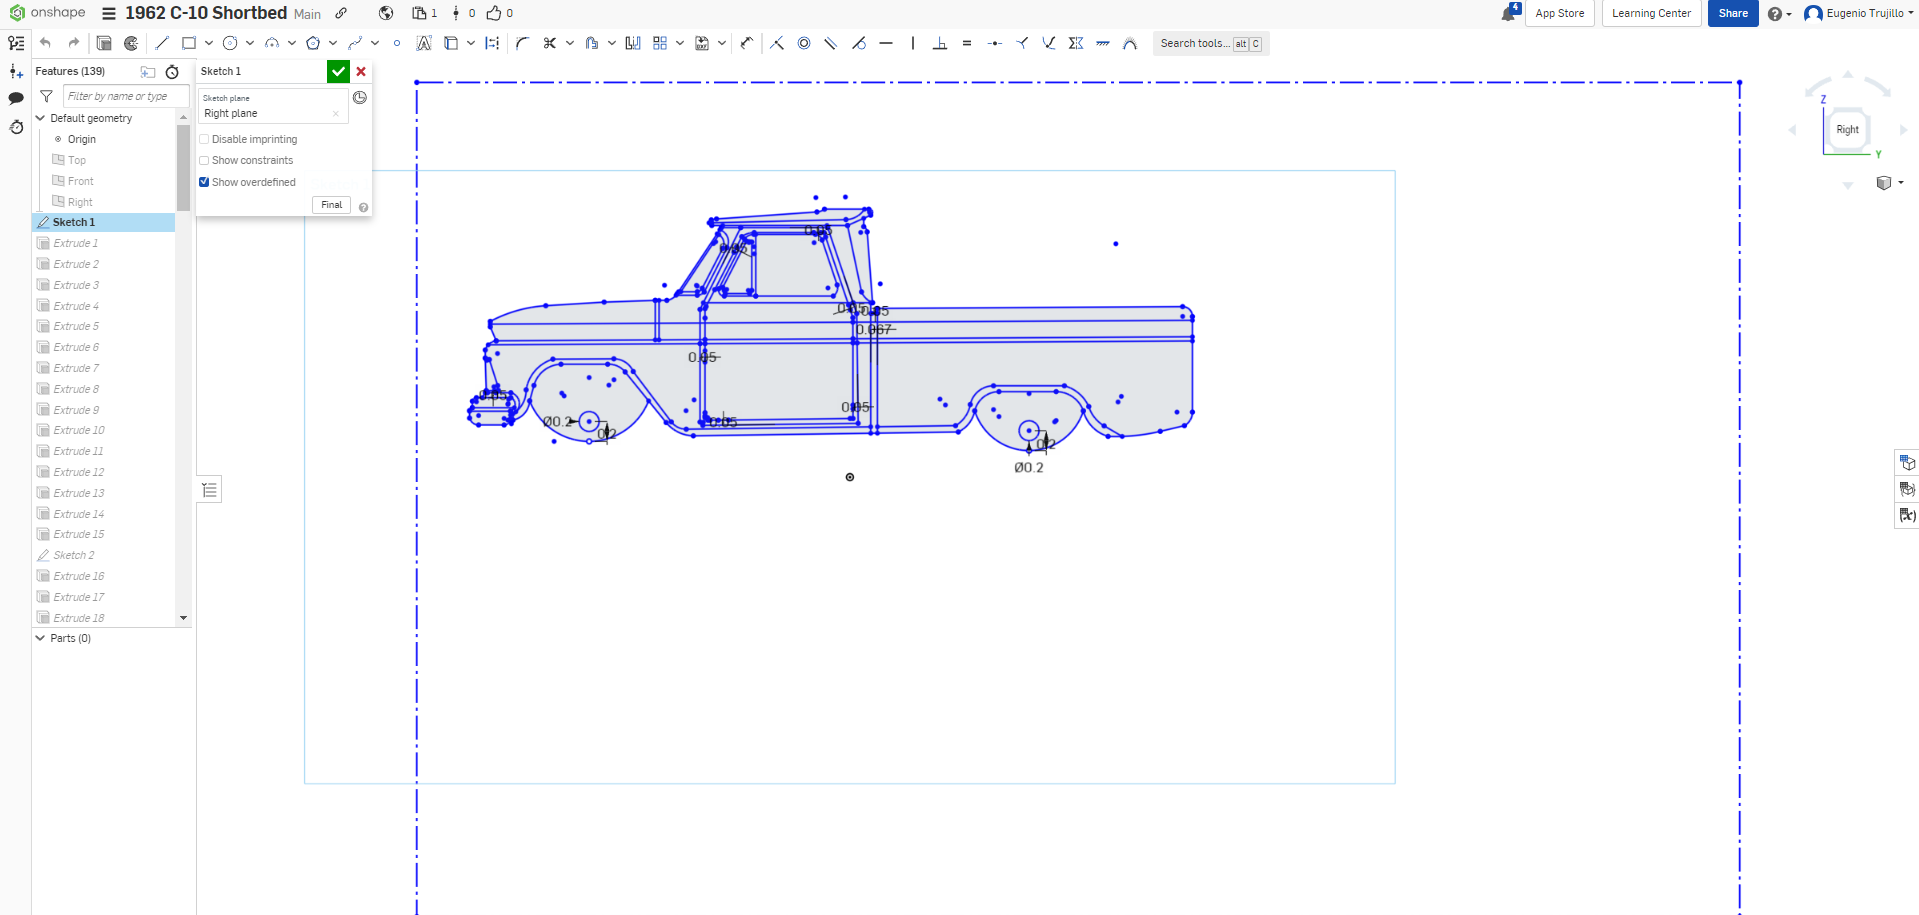Open Eugenio Trujillo account menu
Image resolution: width=1919 pixels, height=915 pixels.
(x=1859, y=13)
